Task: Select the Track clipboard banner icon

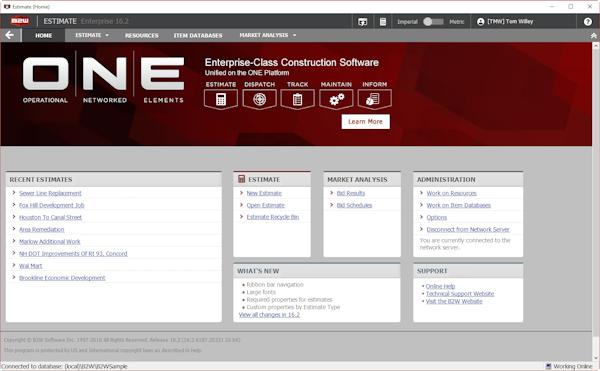Action: [297, 99]
